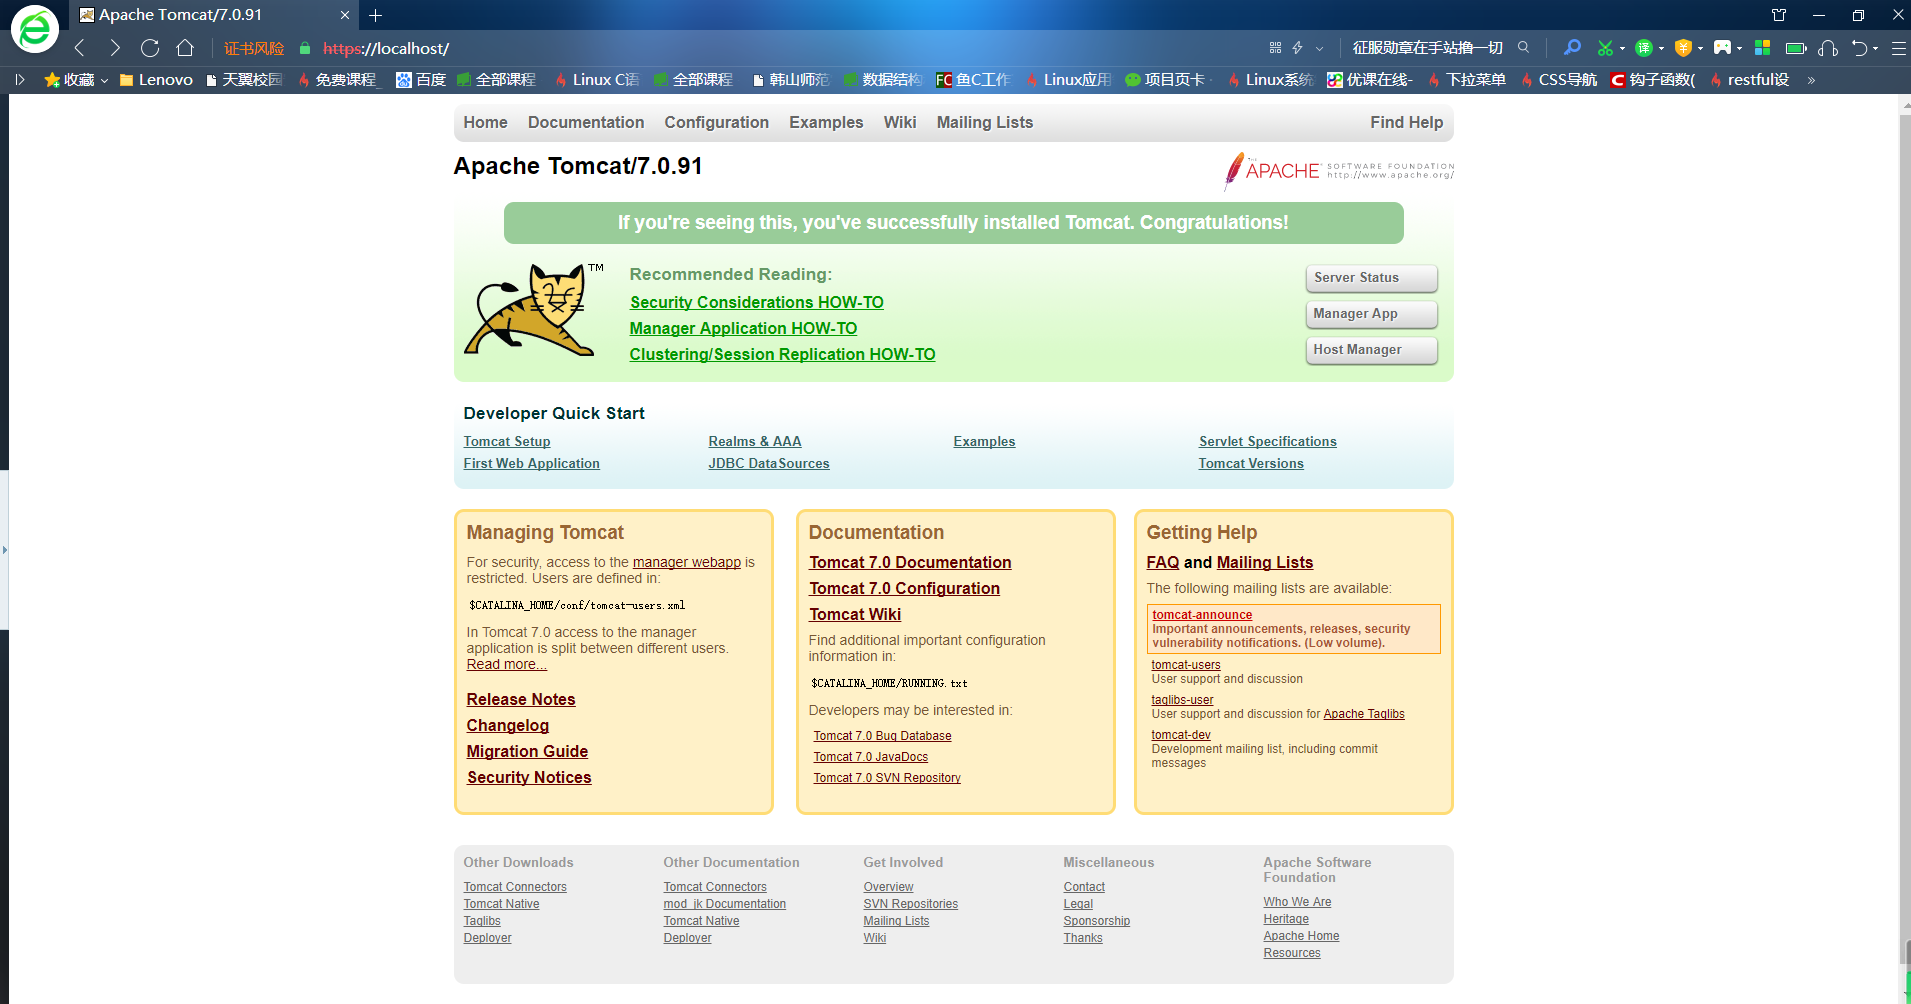Click the lightning speed mode icon

click(1297, 48)
